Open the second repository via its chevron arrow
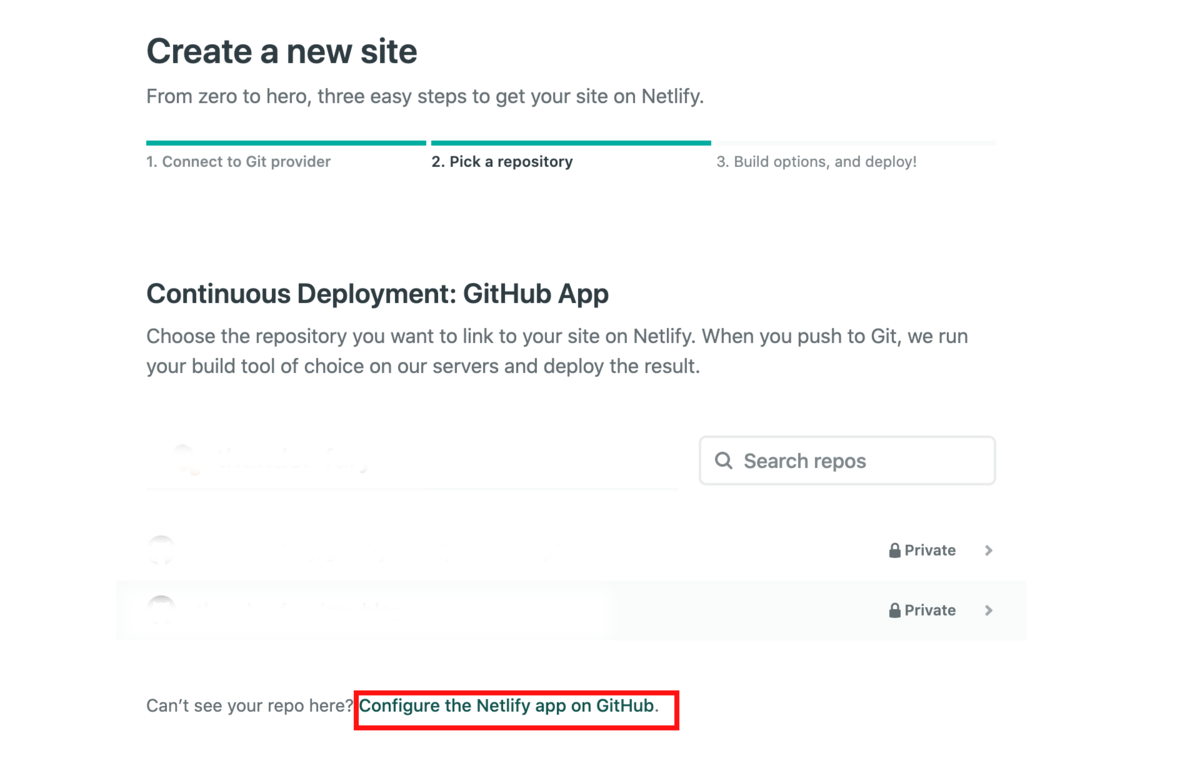The width and height of the screenshot is (1200, 766). coord(988,610)
